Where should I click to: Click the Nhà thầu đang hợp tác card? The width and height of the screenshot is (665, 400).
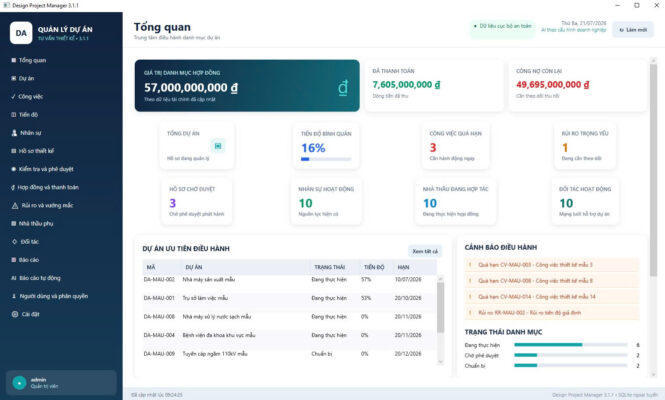[x=455, y=201]
